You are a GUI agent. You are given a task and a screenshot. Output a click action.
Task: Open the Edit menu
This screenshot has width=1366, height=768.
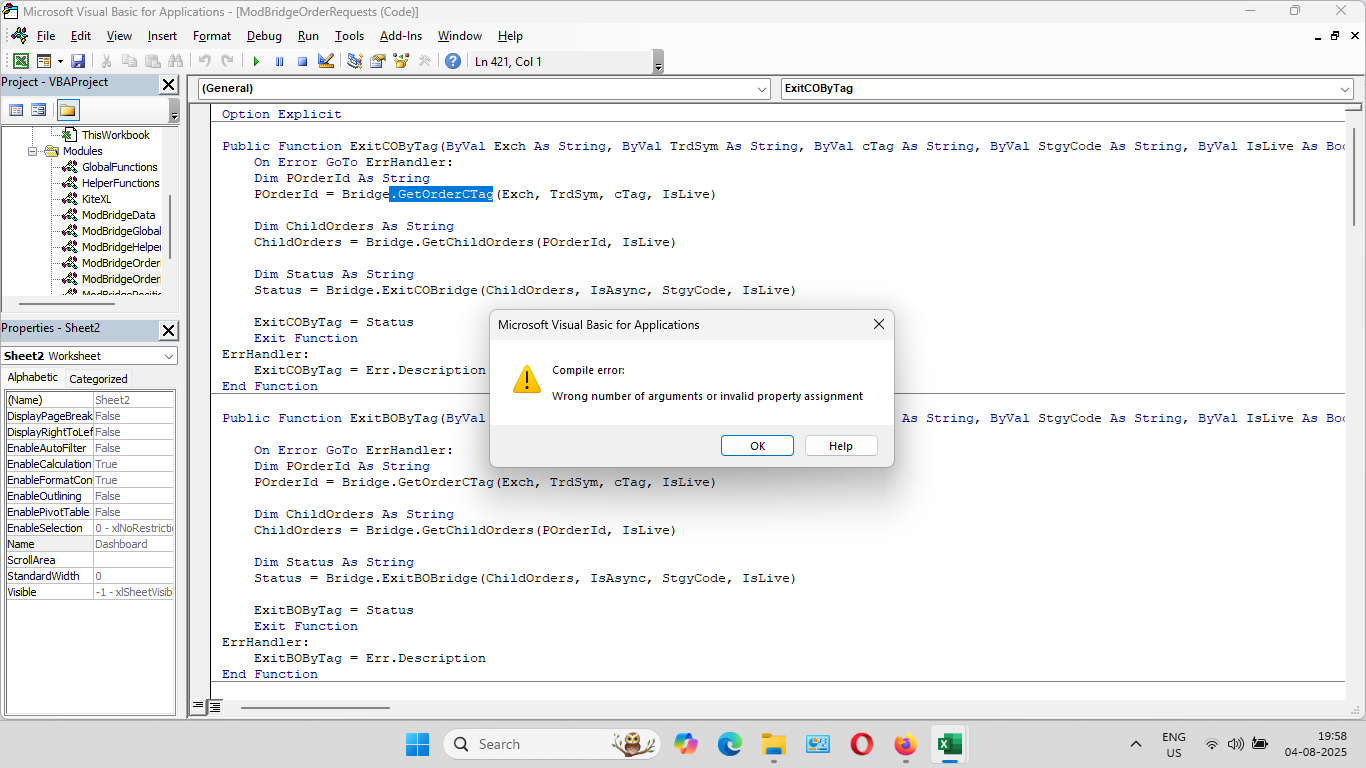click(x=81, y=36)
